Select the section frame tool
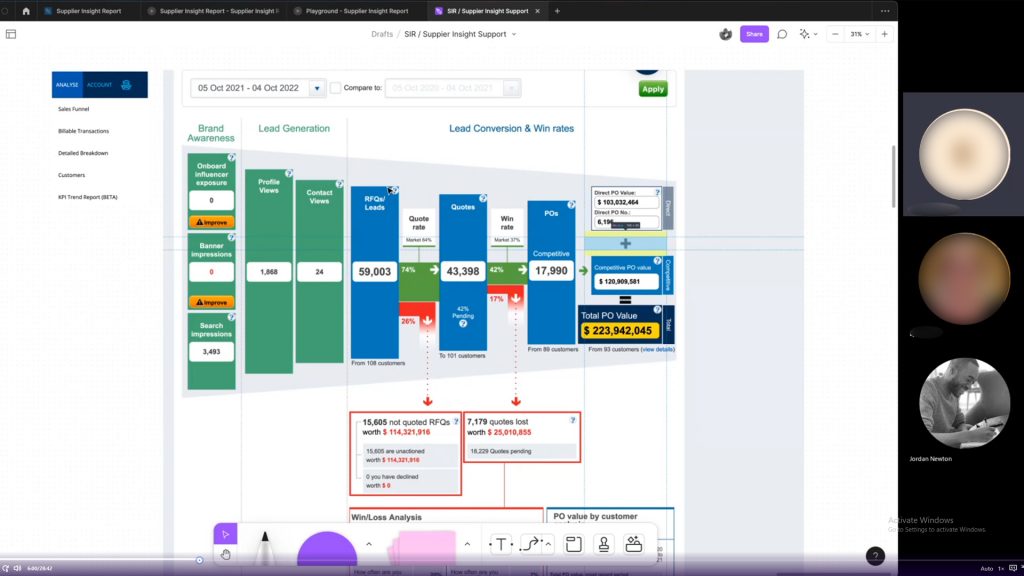The width and height of the screenshot is (1024, 576). 574,545
